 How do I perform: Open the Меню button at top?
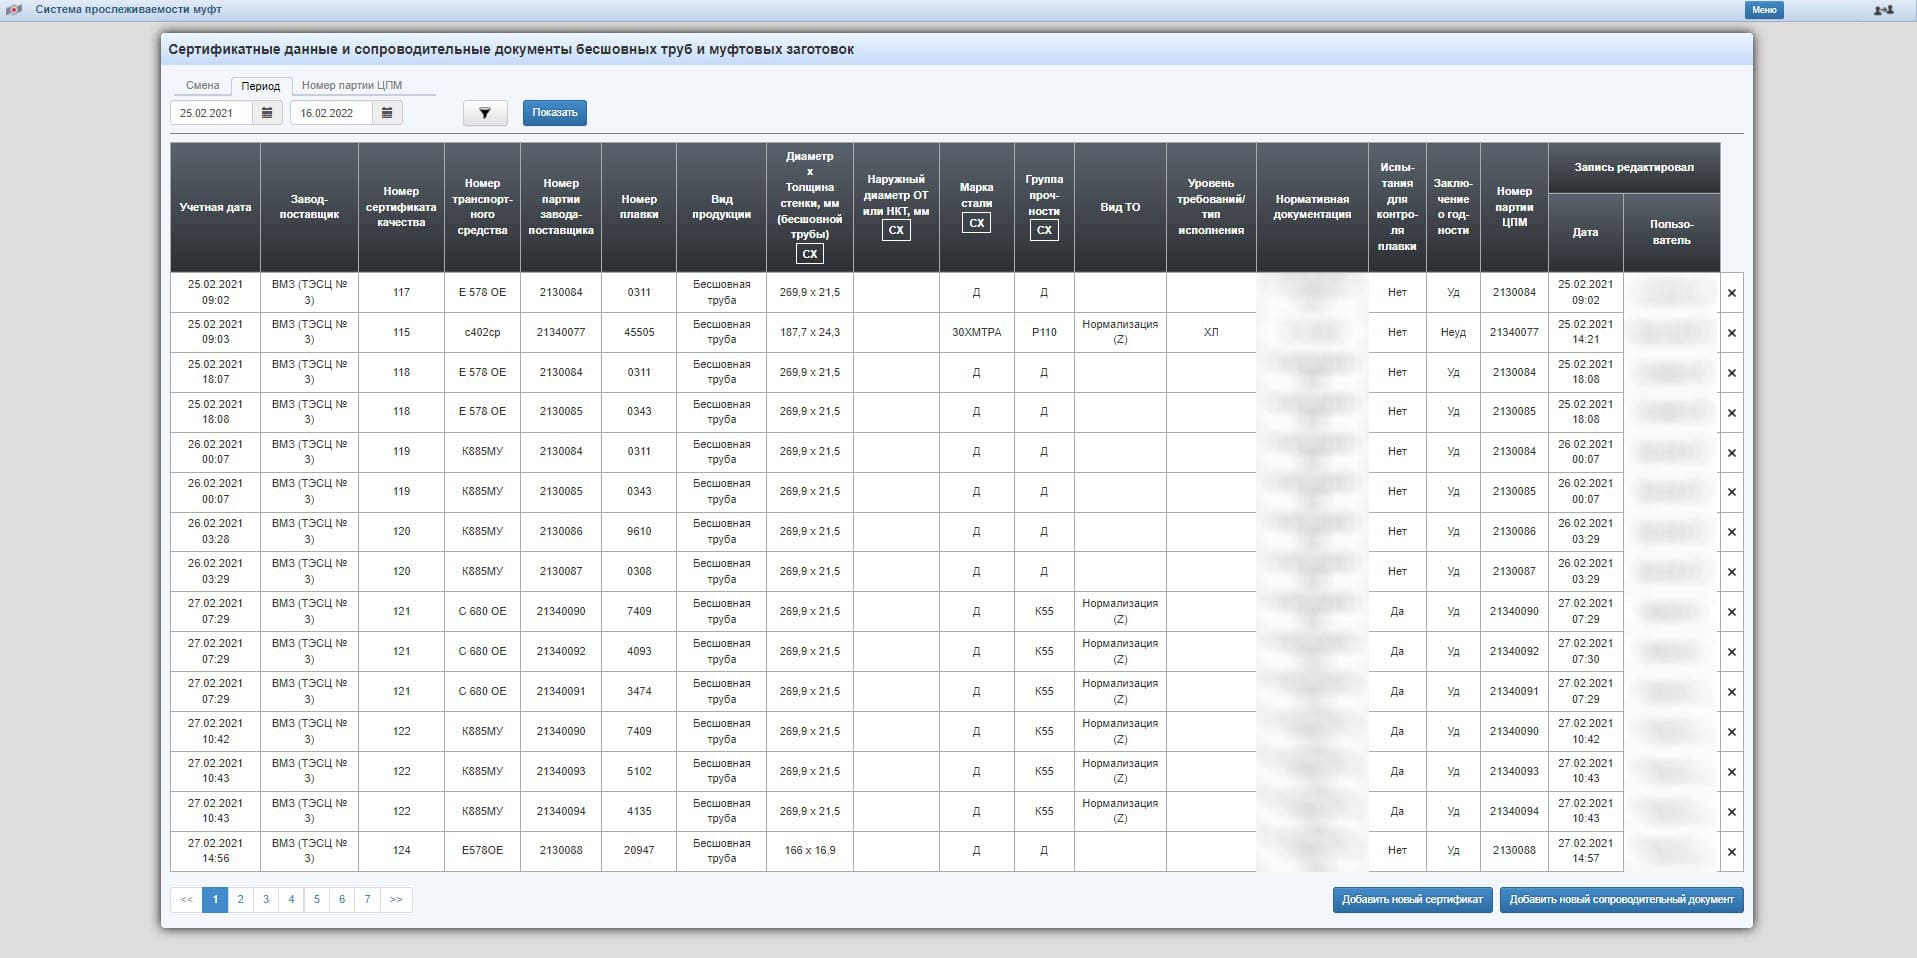point(1764,10)
